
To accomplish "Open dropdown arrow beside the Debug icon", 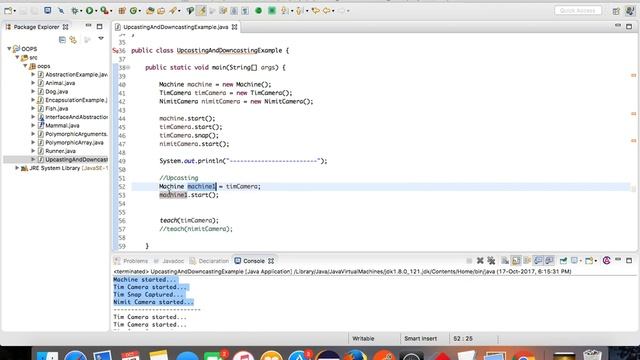I will click(x=81, y=11).
